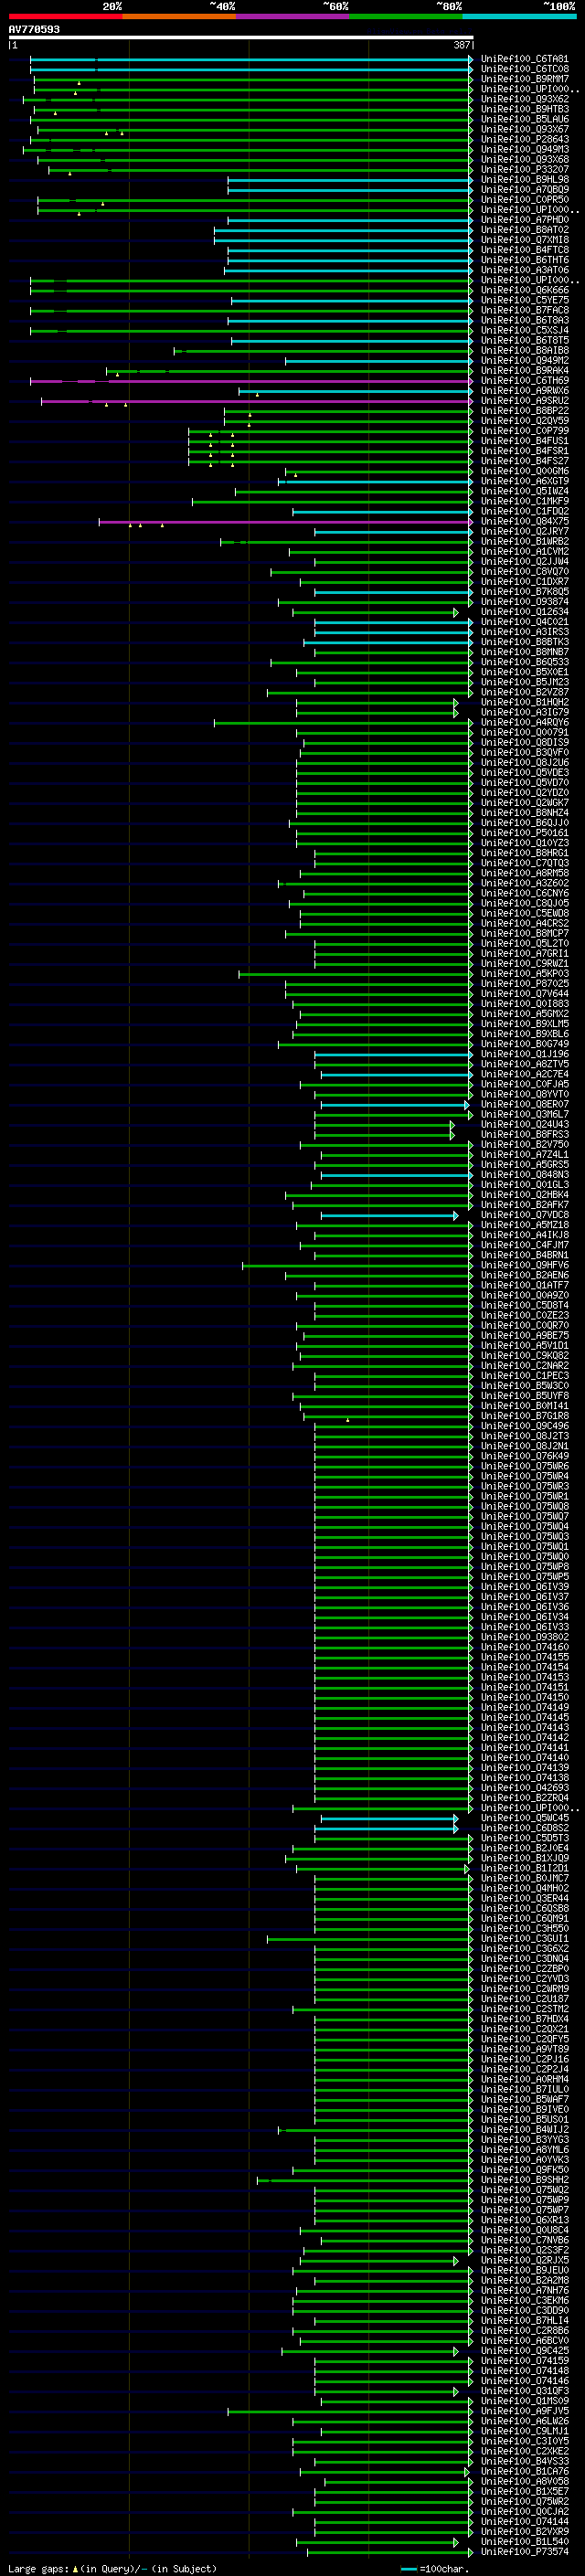Select the UniRef100_Q949M2 label
This screenshot has height=2576, width=585.
(525, 361)
